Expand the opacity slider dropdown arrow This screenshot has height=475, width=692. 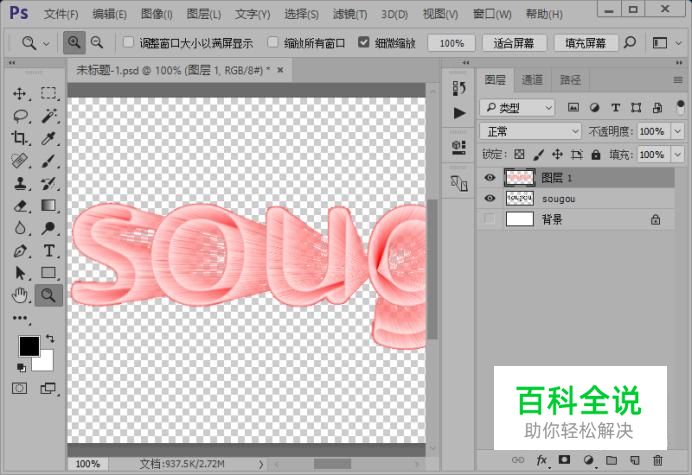678,131
